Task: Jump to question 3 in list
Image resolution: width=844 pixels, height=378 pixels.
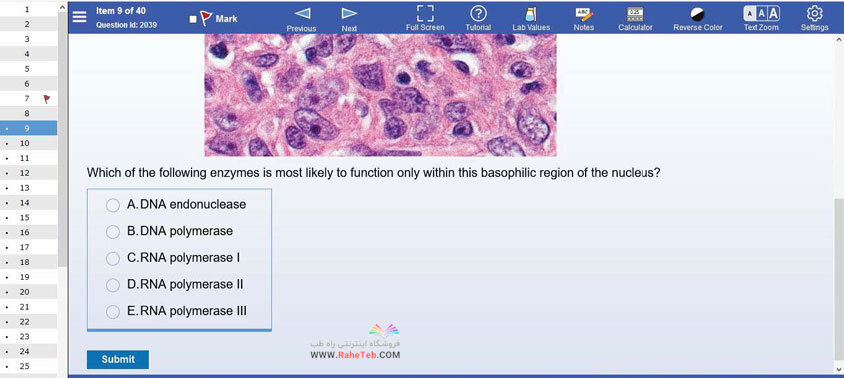Action: click(x=29, y=39)
